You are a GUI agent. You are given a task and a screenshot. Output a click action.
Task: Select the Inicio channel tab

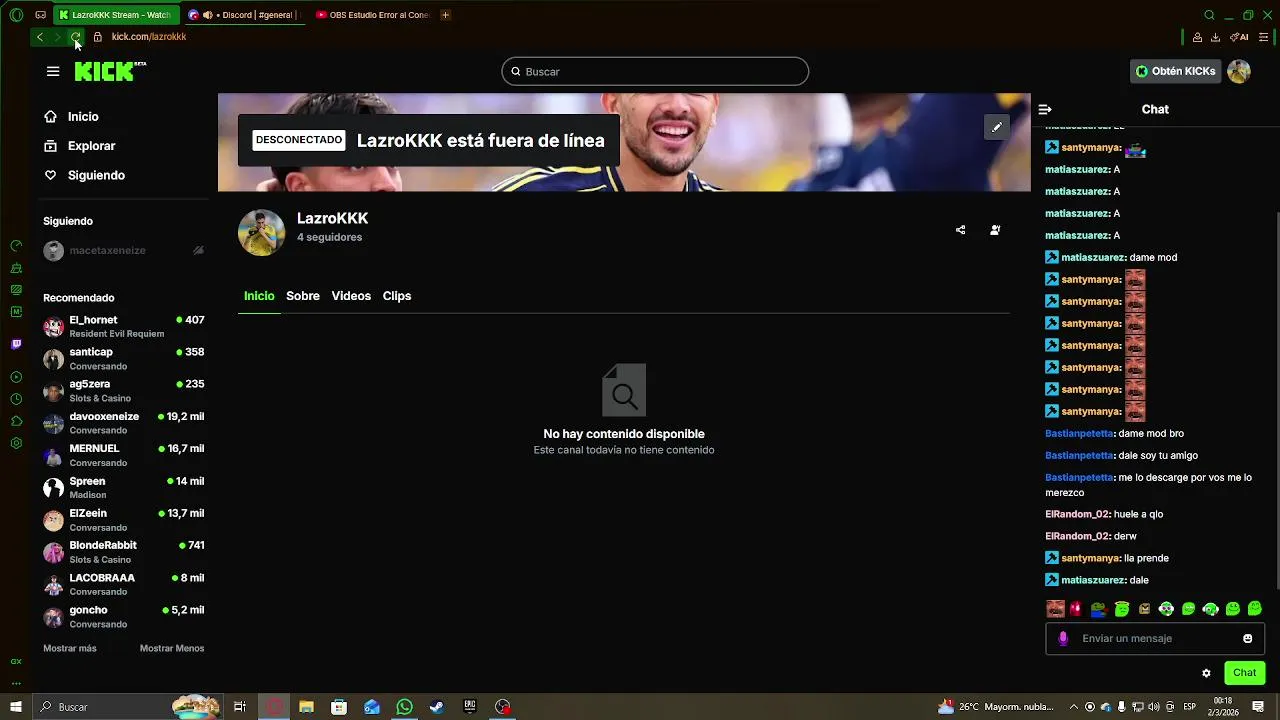(259, 296)
